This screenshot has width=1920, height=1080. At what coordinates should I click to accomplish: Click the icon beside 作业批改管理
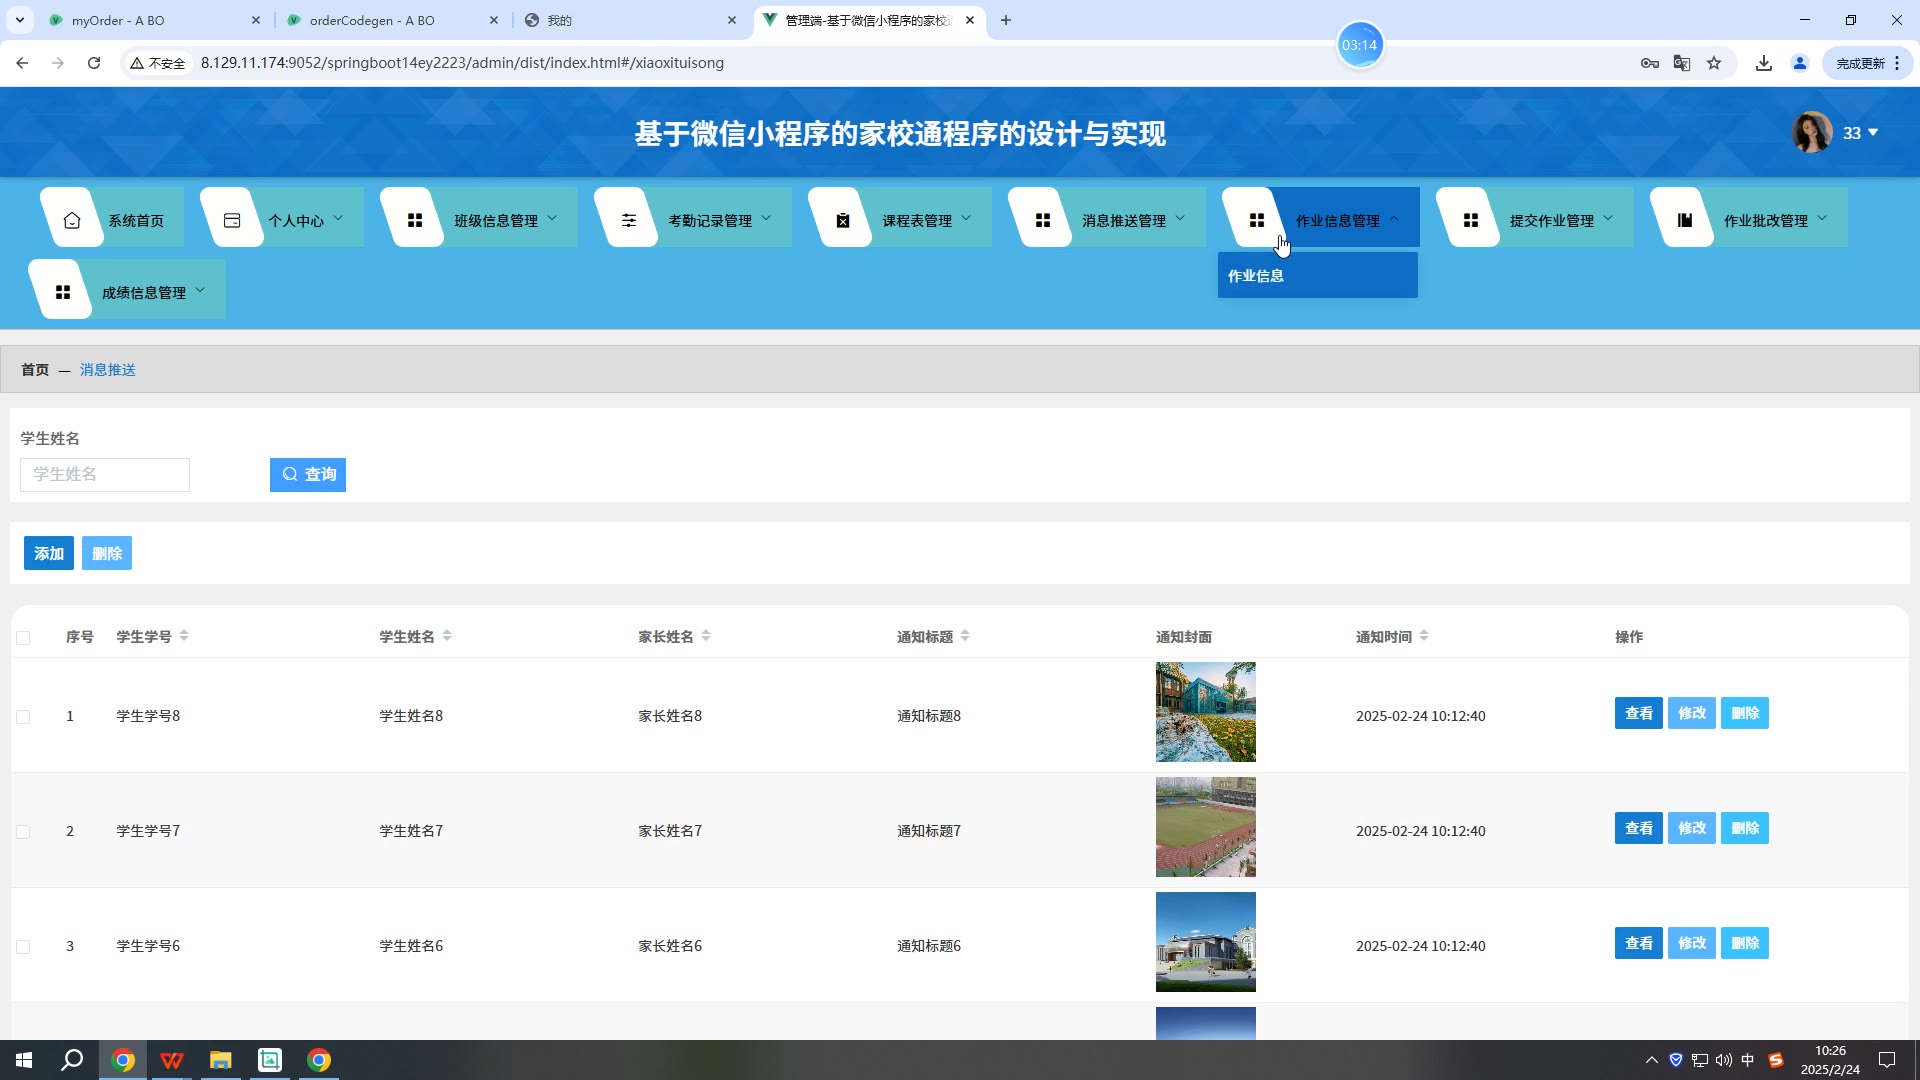pyautogui.click(x=1685, y=220)
